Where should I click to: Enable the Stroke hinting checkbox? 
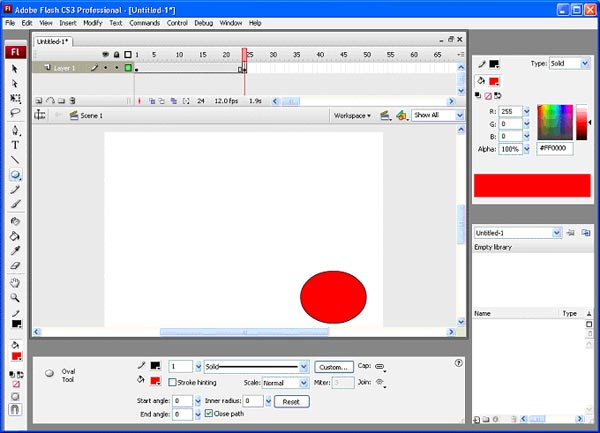click(x=173, y=383)
